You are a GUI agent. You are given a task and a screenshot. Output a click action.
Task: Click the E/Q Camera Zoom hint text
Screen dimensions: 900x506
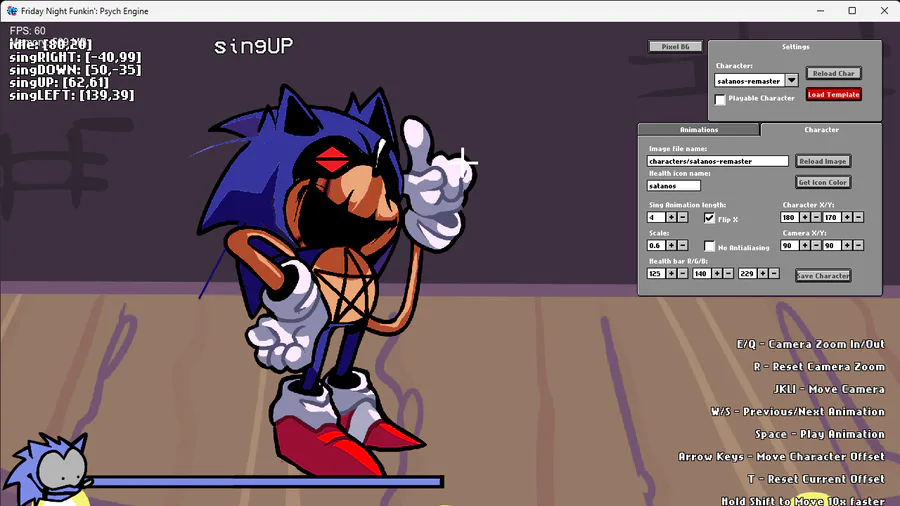[x=810, y=344]
